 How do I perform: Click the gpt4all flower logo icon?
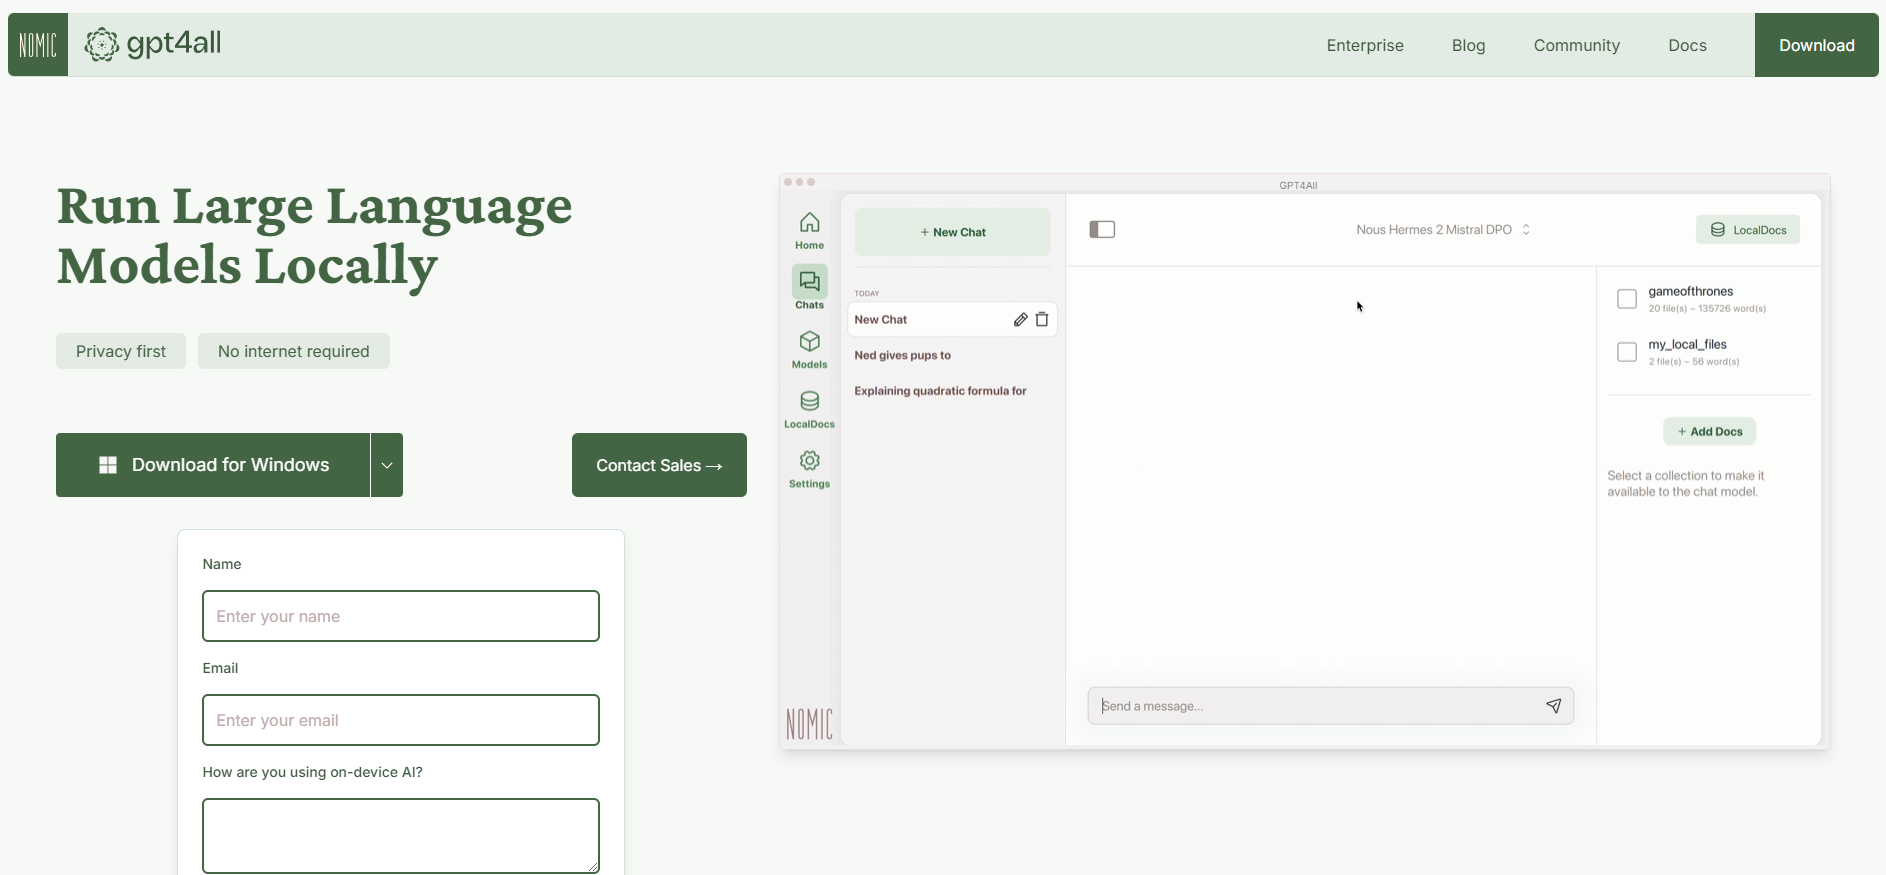pos(101,45)
